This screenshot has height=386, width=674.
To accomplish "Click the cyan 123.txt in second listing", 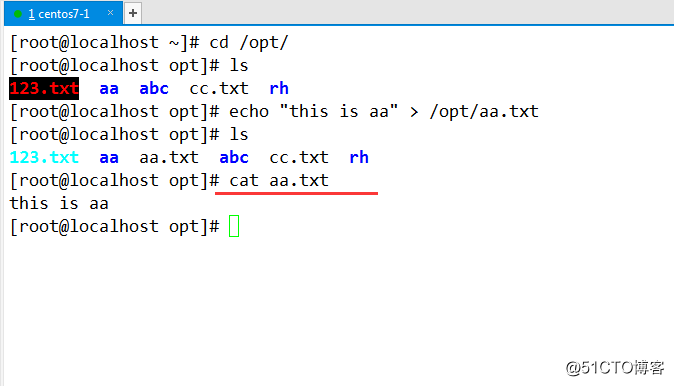I will 44,157.
